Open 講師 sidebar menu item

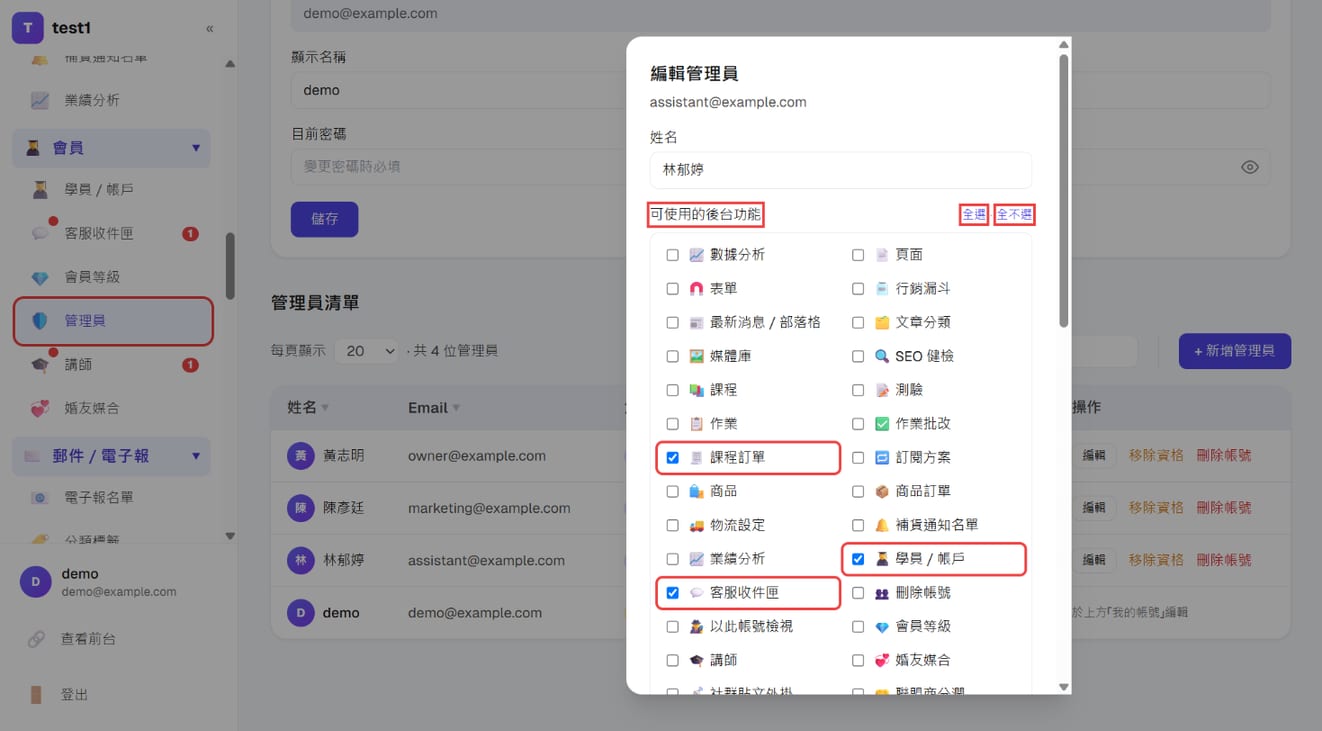coord(112,365)
